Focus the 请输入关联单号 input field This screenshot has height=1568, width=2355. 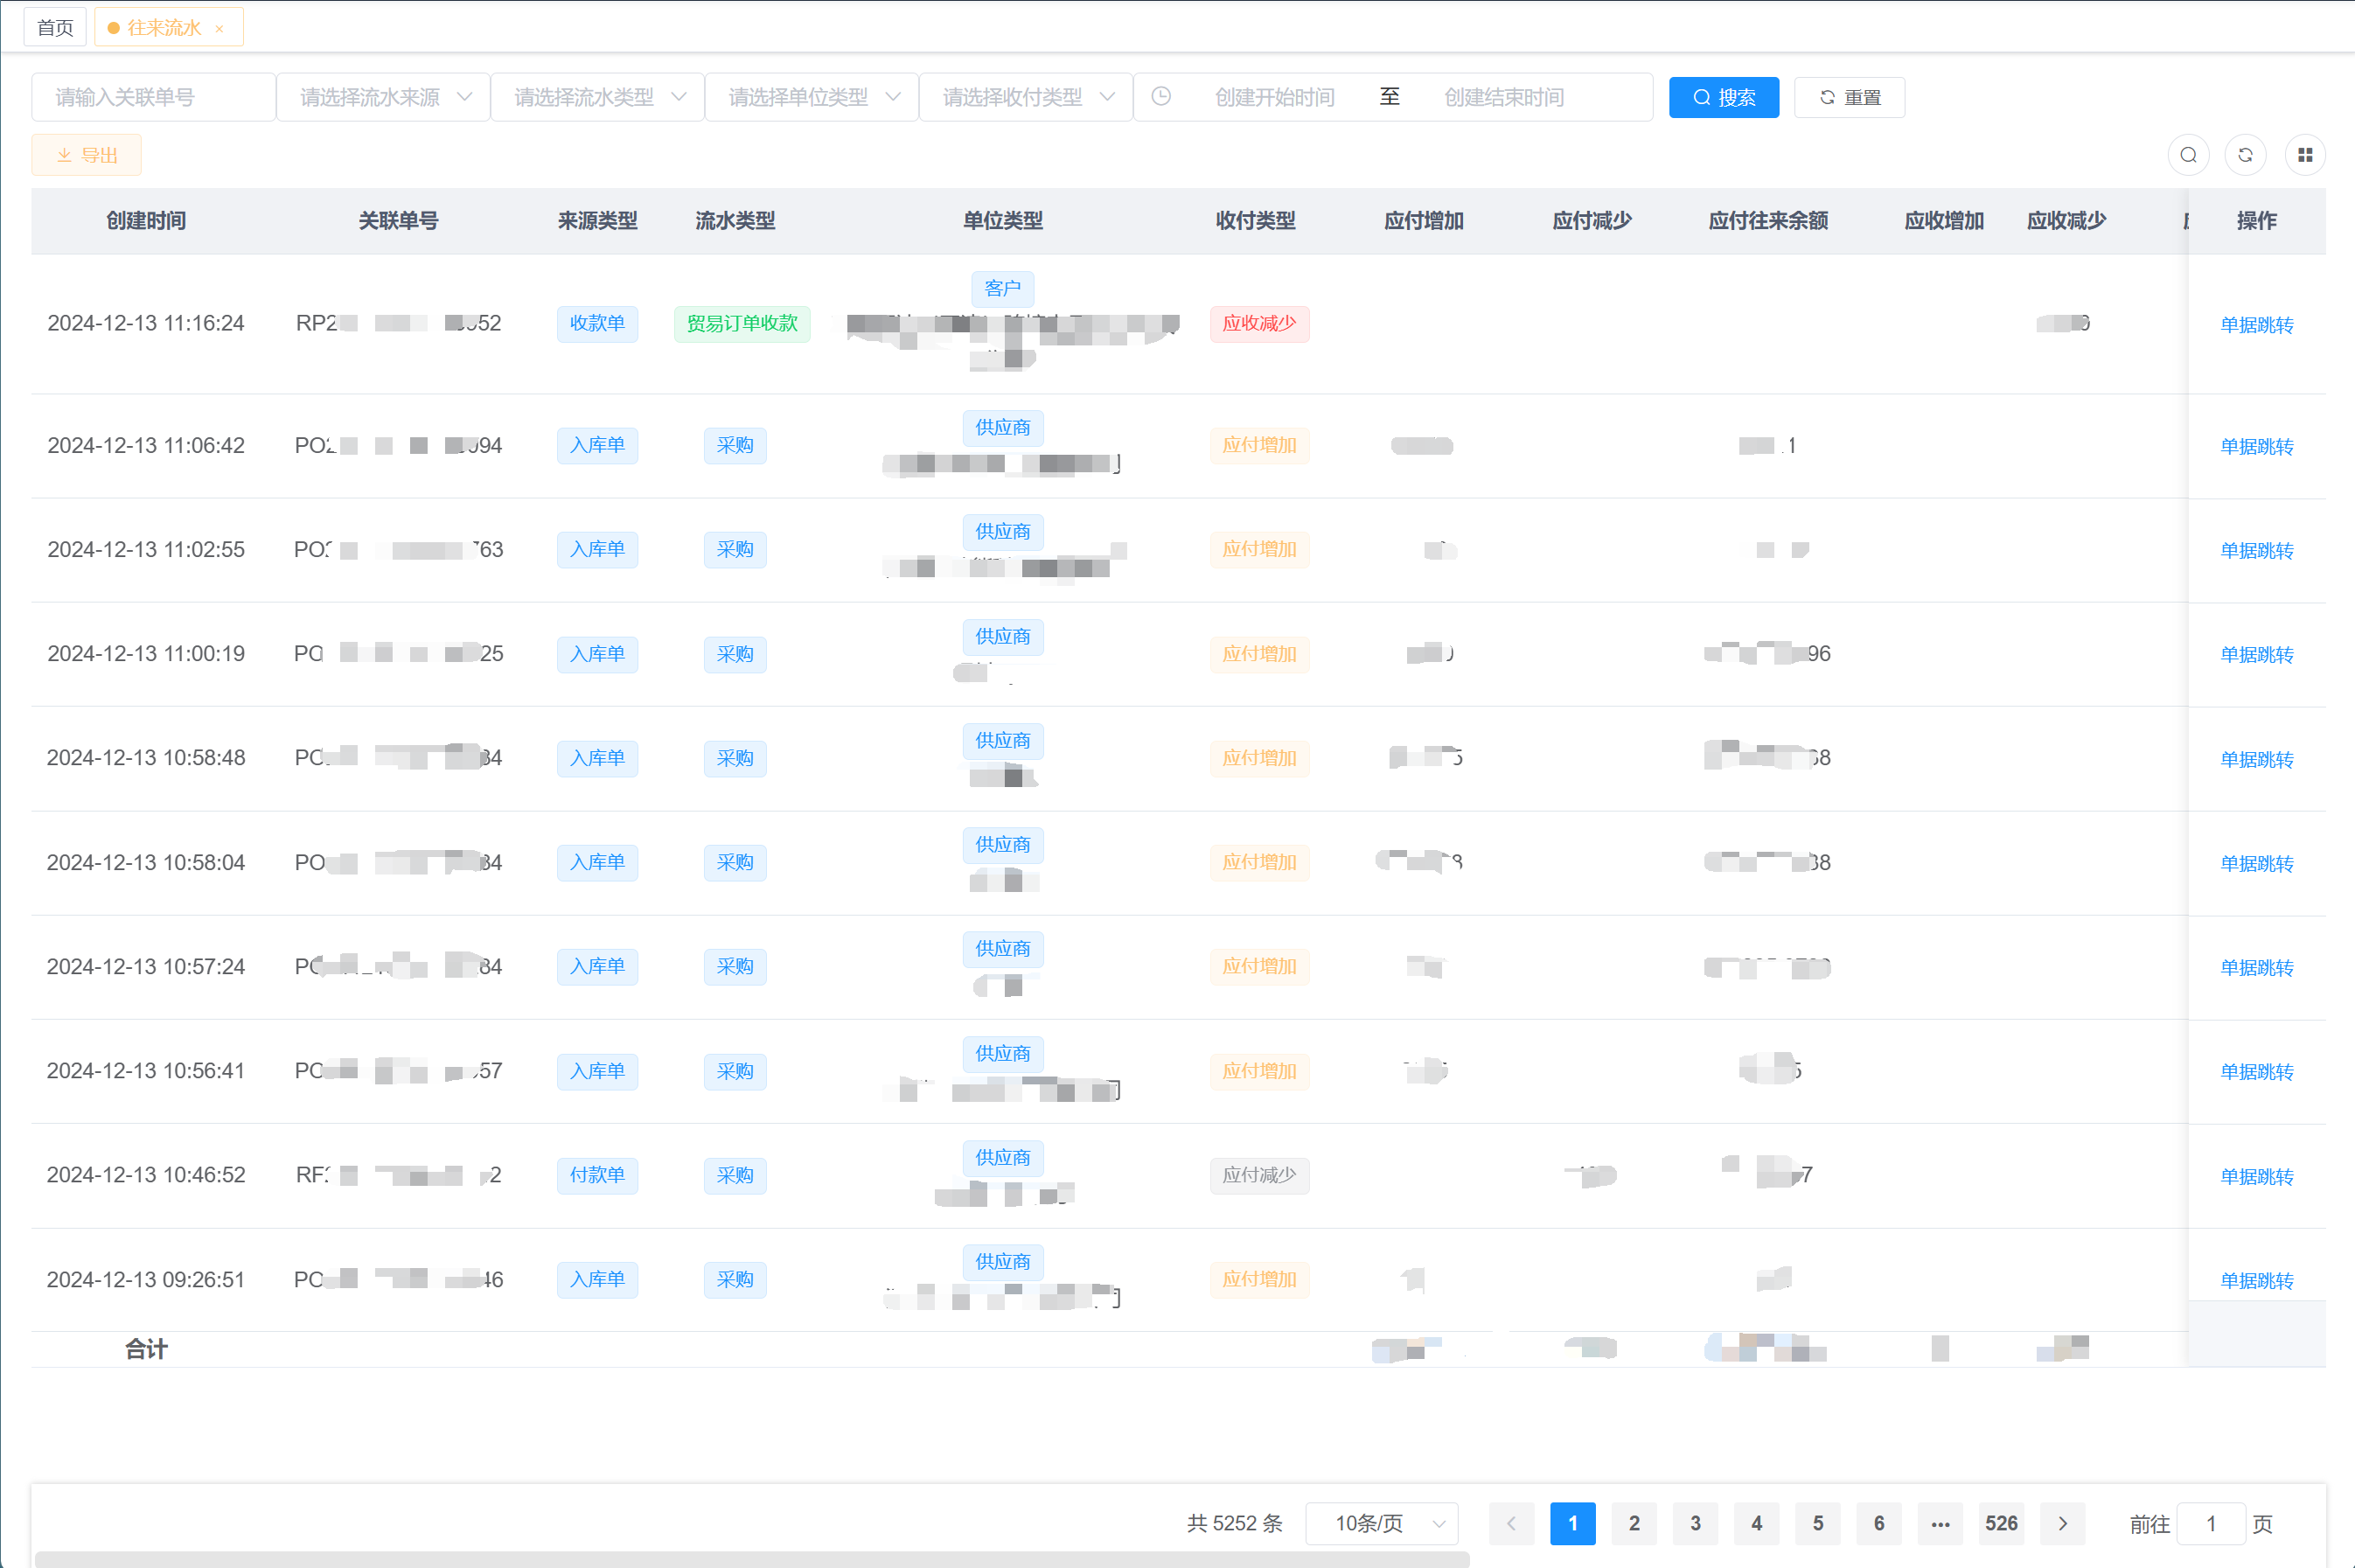coord(153,97)
